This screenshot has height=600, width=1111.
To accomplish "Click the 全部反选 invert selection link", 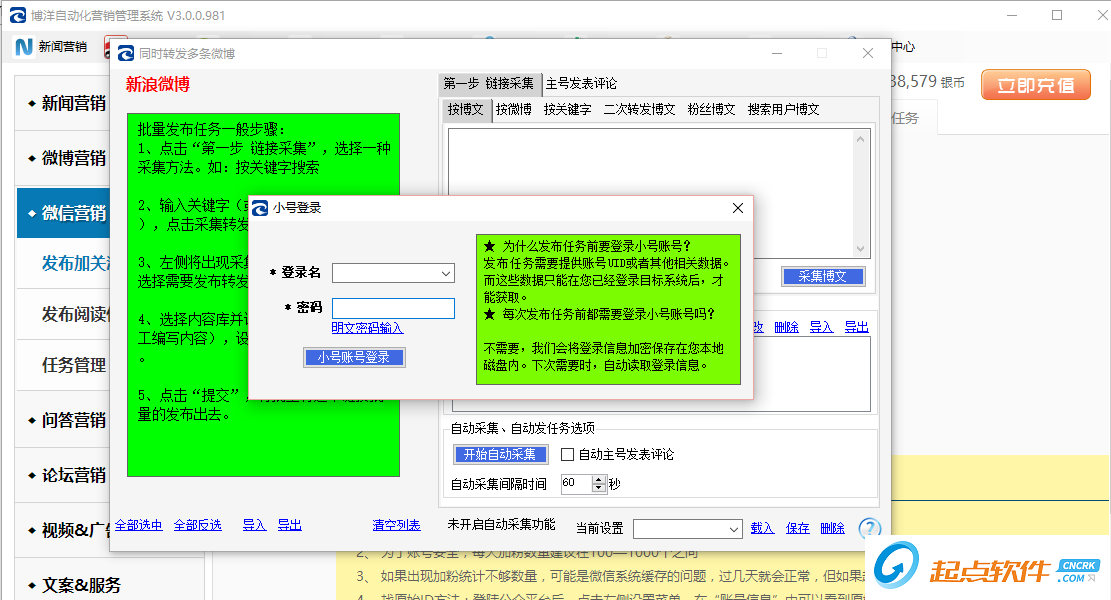I will tap(198, 525).
